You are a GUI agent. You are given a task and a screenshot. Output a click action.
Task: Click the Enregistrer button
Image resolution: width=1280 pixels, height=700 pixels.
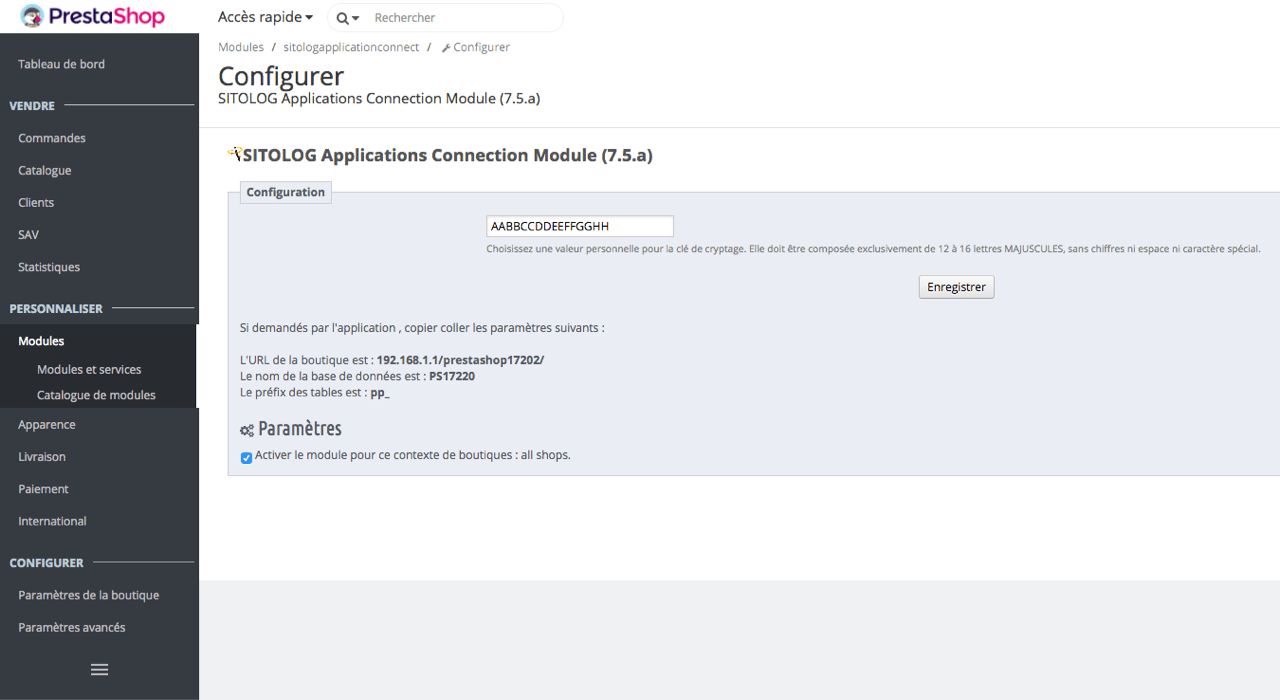956,287
